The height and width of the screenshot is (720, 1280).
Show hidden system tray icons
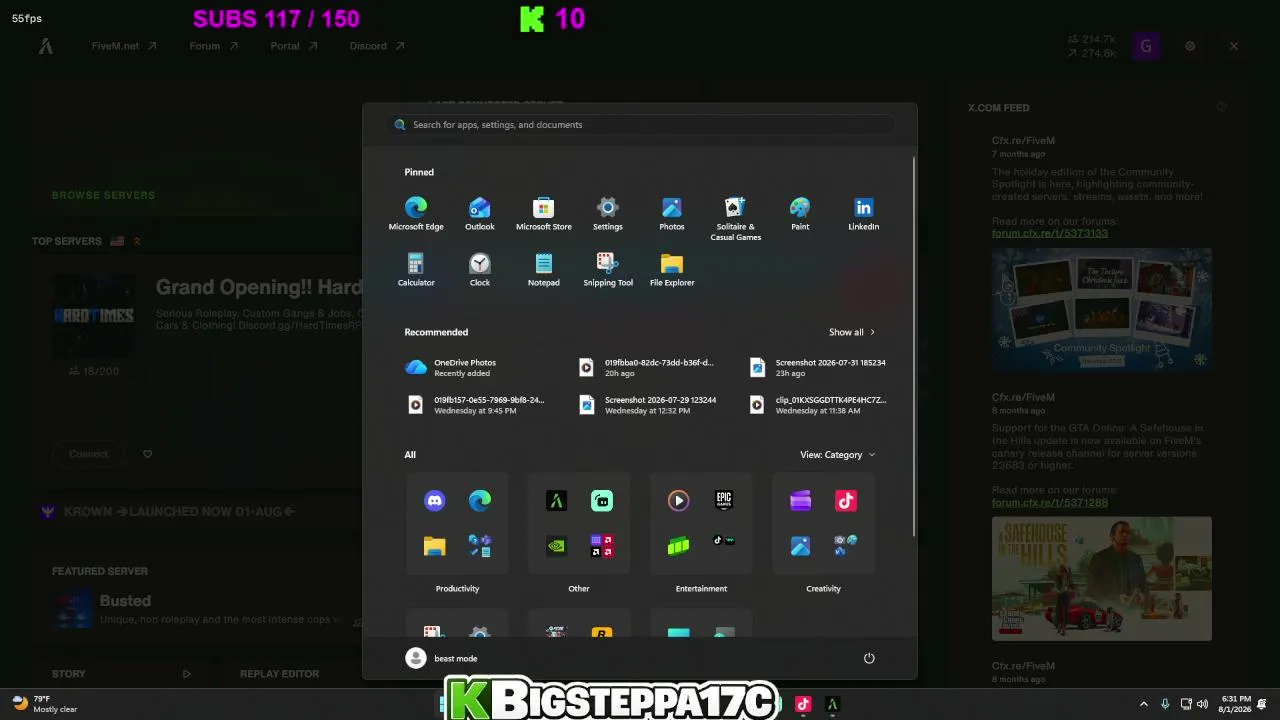coord(1144,704)
